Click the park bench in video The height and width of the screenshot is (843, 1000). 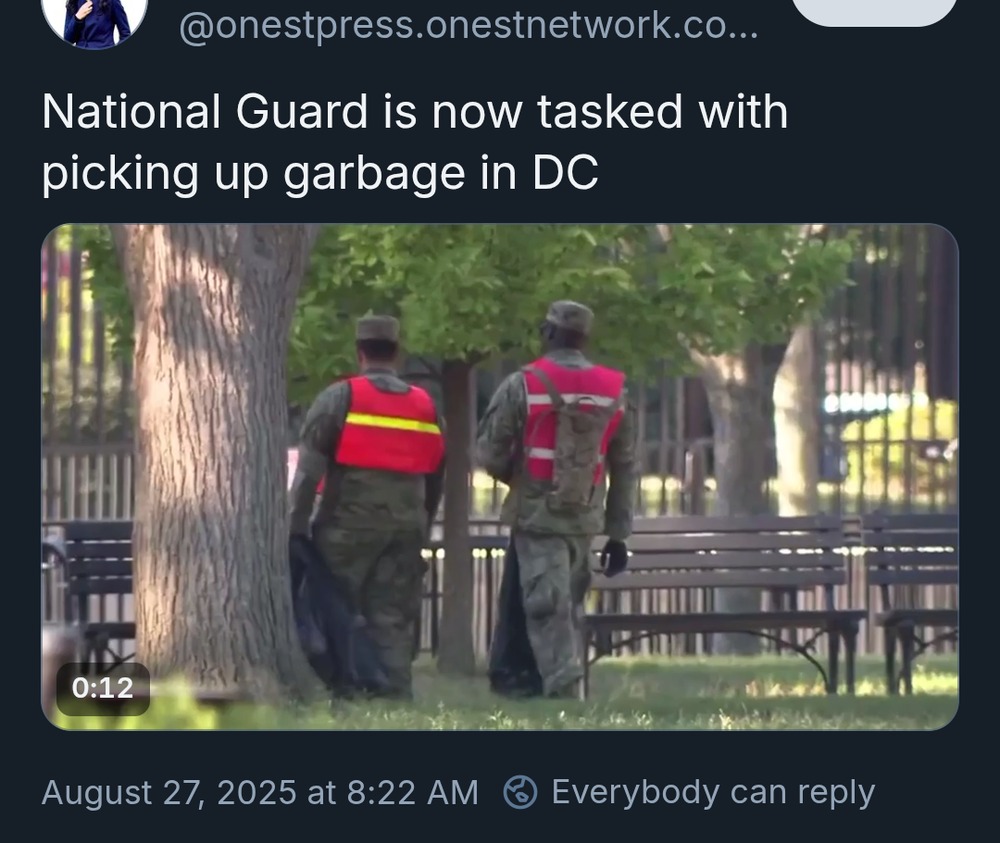pyautogui.click(x=724, y=599)
